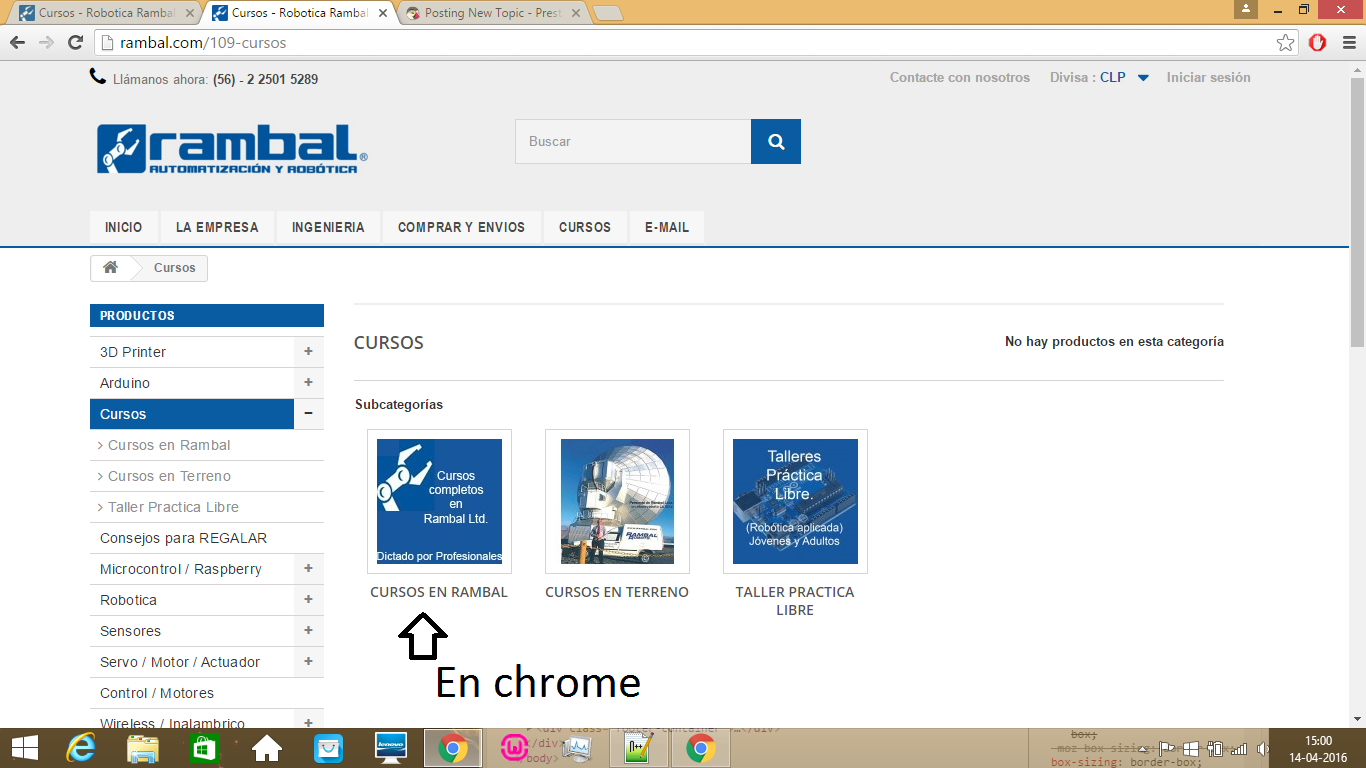Expand the 3D Printer category
Viewport: 1366px width, 768px height.
(x=308, y=352)
